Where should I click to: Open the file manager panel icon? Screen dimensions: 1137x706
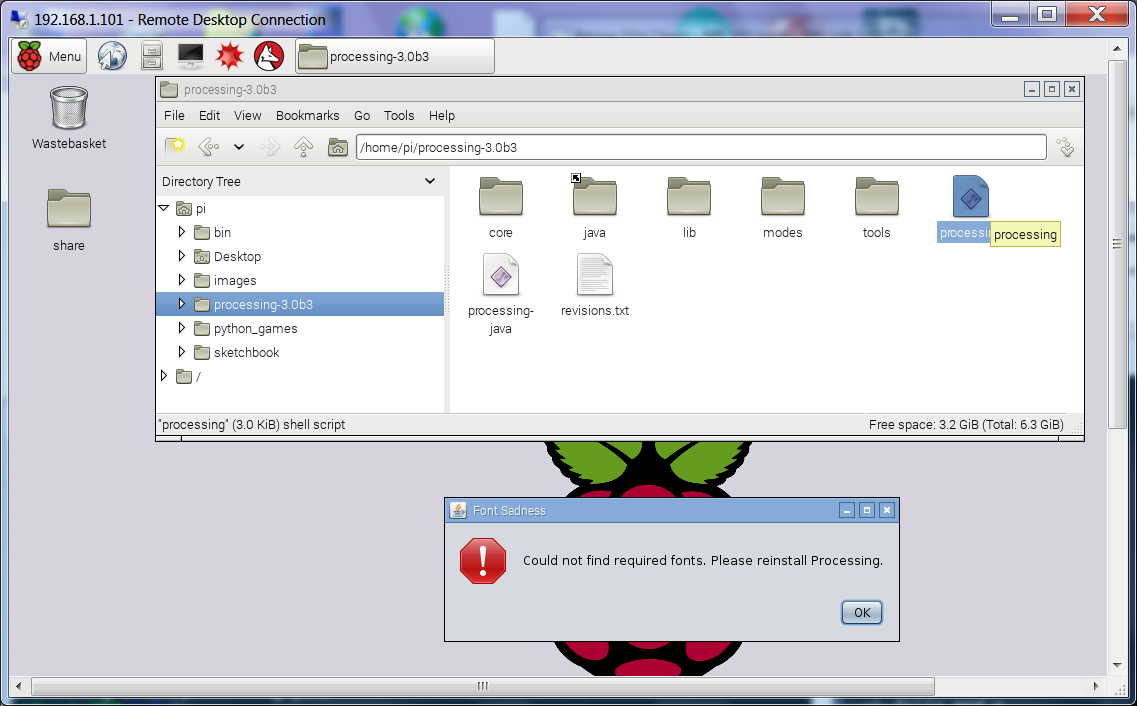click(151, 57)
